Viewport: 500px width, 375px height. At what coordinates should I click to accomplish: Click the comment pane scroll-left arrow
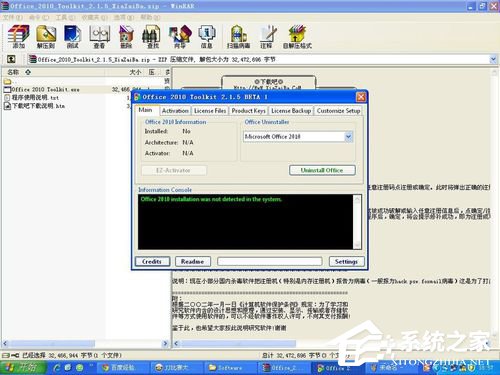(177, 343)
